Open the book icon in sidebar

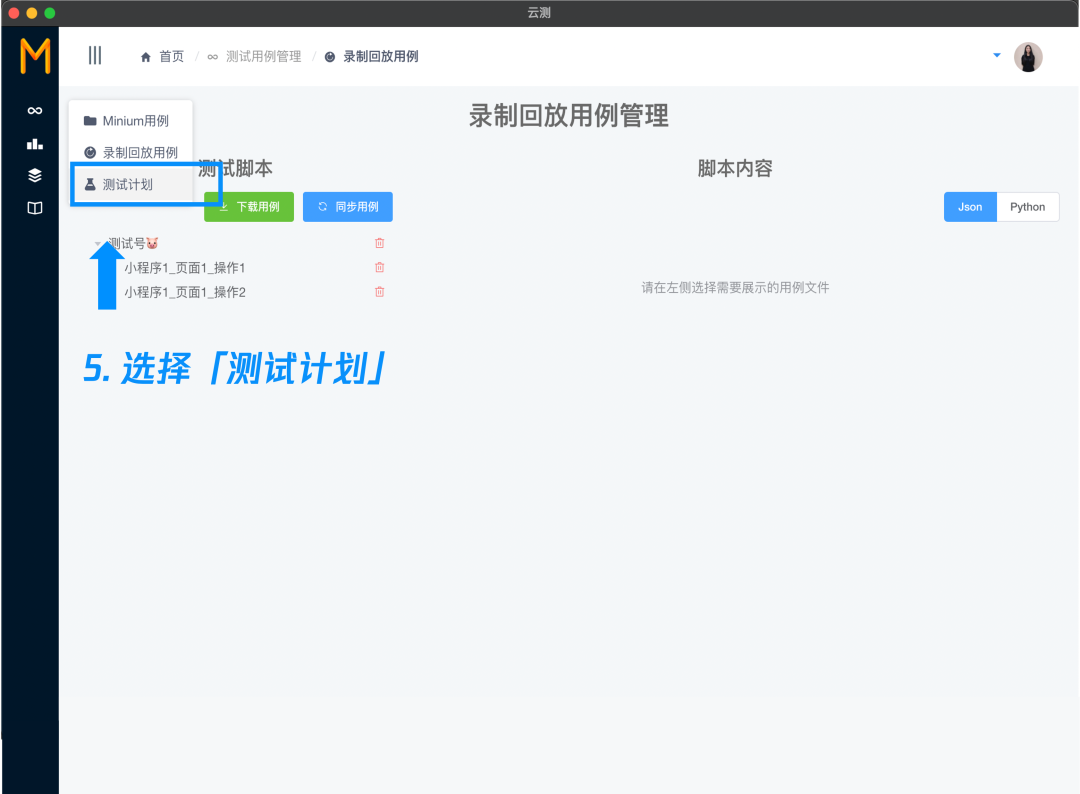[34, 208]
